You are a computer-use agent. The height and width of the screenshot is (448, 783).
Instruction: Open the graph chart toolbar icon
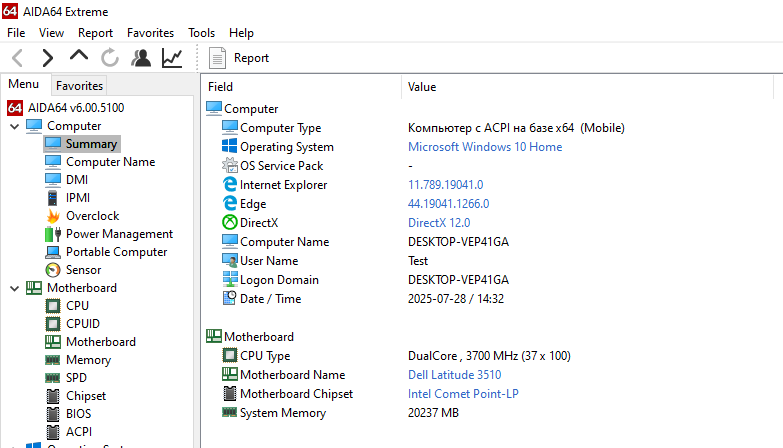pos(172,58)
